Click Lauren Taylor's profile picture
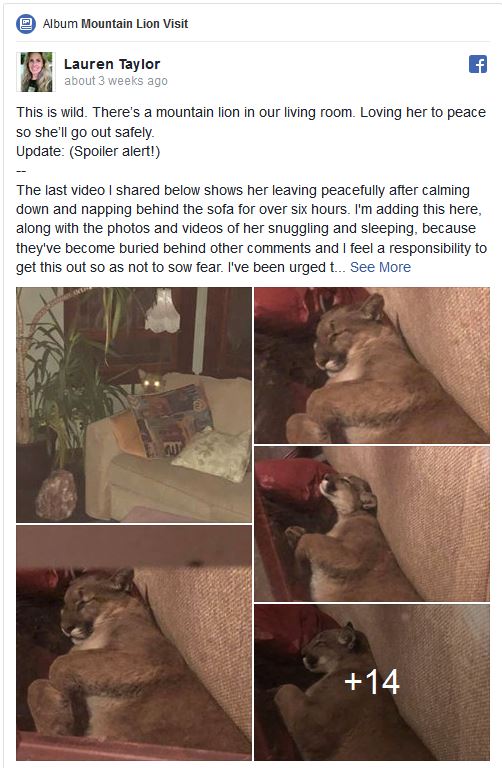This screenshot has width=502, height=768. click(36, 72)
